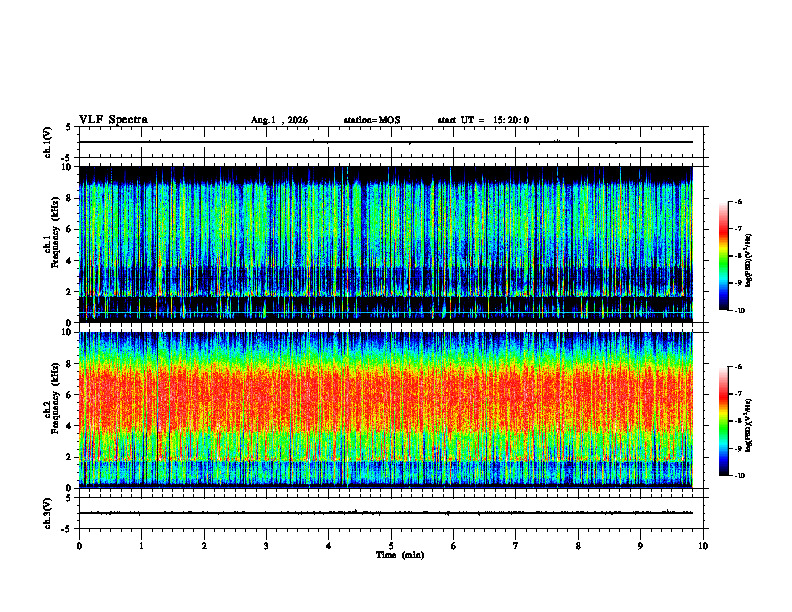Click the "-7" label on ch.2 colorbar
The image size is (792, 612).
[x=738, y=394]
